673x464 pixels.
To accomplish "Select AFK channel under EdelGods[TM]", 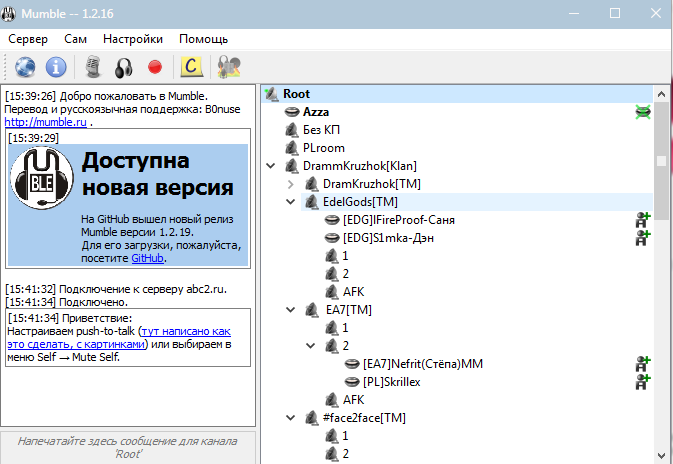I will tap(353, 292).
